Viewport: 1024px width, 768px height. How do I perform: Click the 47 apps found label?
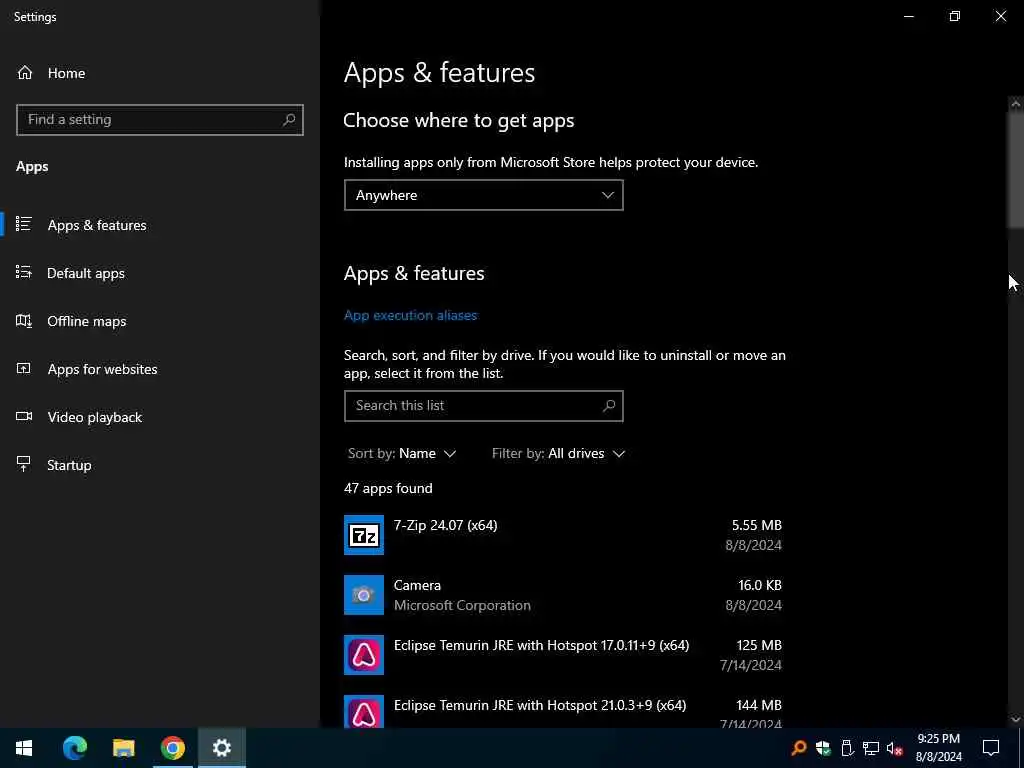pyautogui.click(x=388, y=488)
